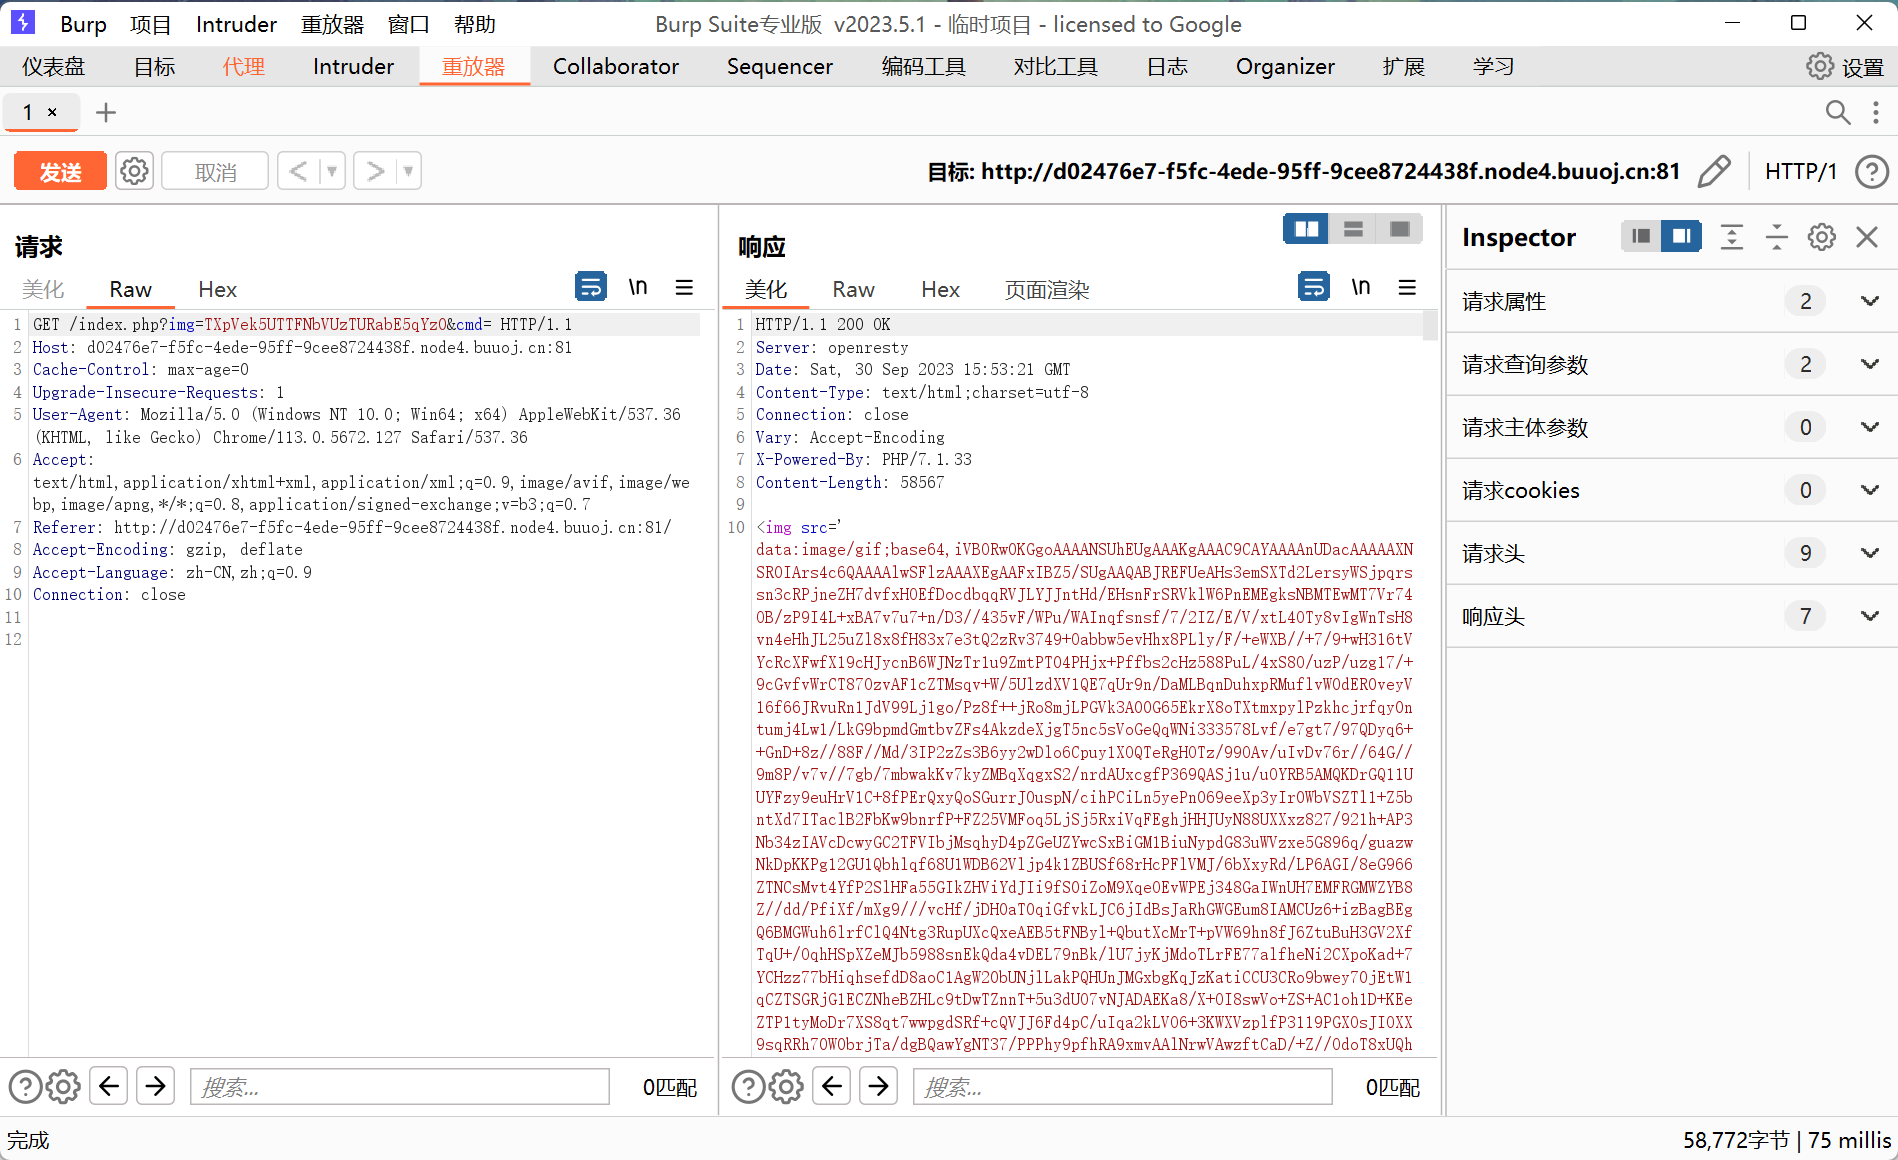The image size is (1898, 1160).
Task: Close repeater tab 1
Action: coord(53,112)
